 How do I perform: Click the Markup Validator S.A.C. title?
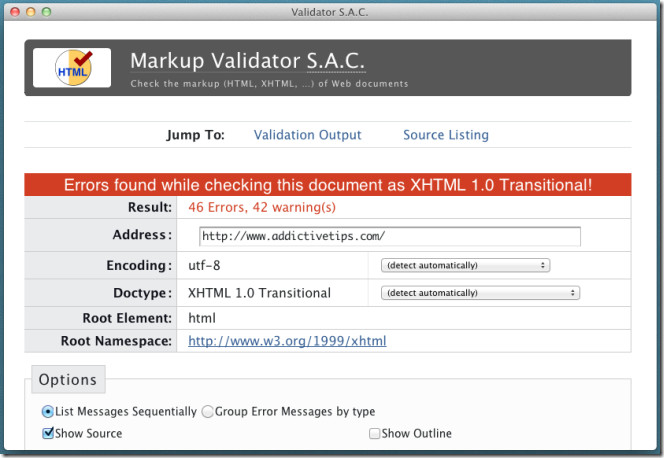point(247,61)
